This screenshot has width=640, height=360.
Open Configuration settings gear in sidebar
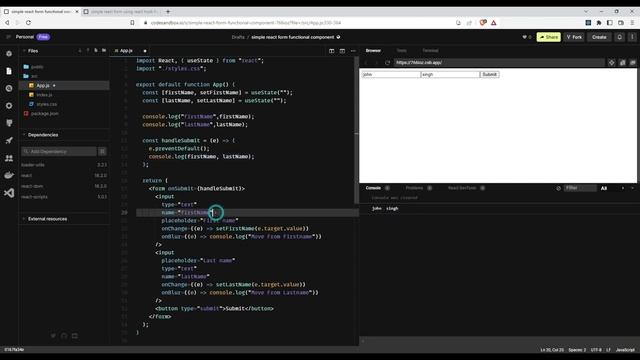pyautogui.click(x=9, y=106)
